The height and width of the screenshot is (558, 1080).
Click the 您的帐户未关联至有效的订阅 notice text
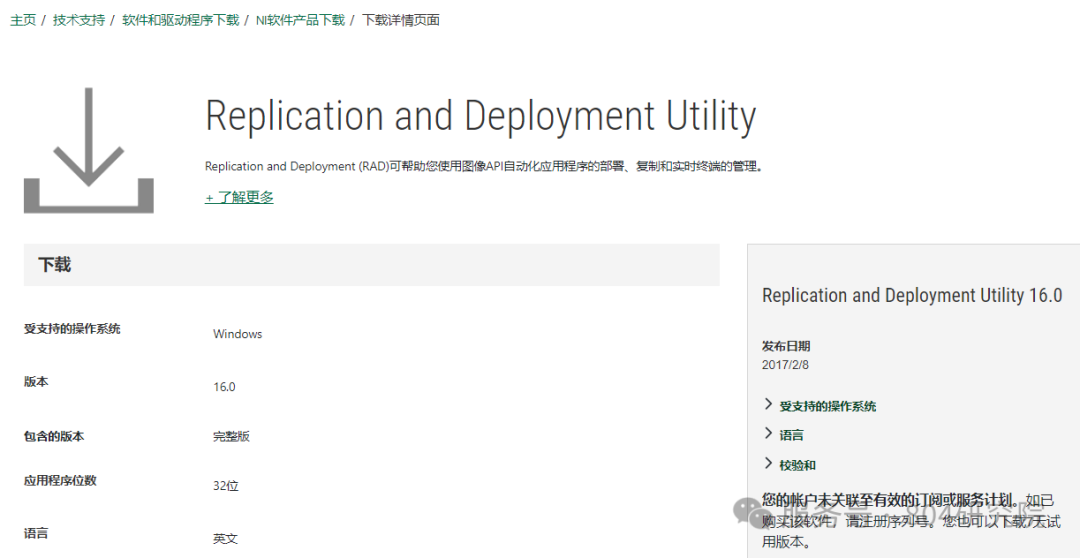point(911,521)
